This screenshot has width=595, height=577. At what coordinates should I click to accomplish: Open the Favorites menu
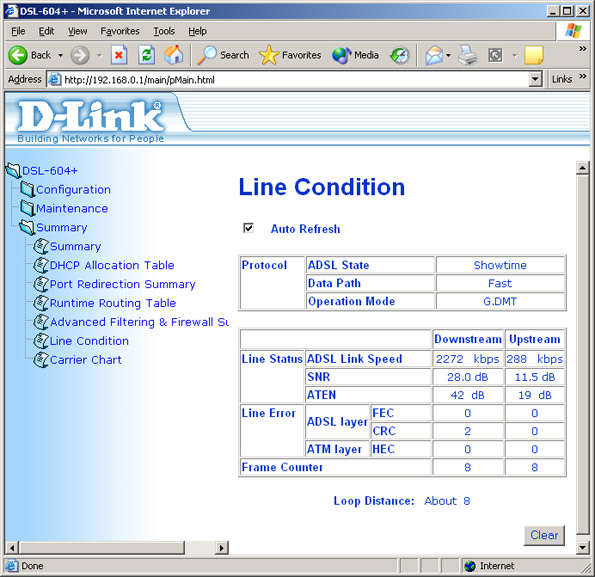[120, 31]
